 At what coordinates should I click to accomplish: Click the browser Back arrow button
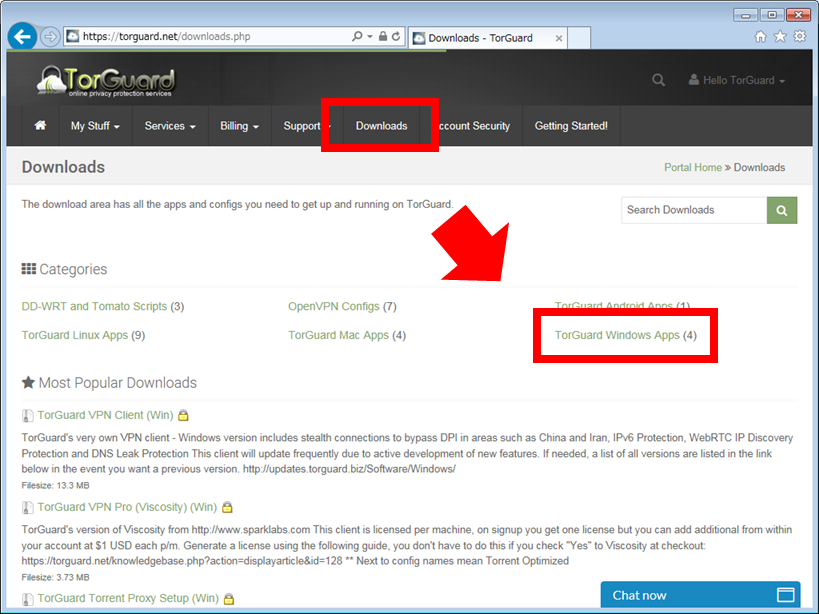tap(22, 37)
